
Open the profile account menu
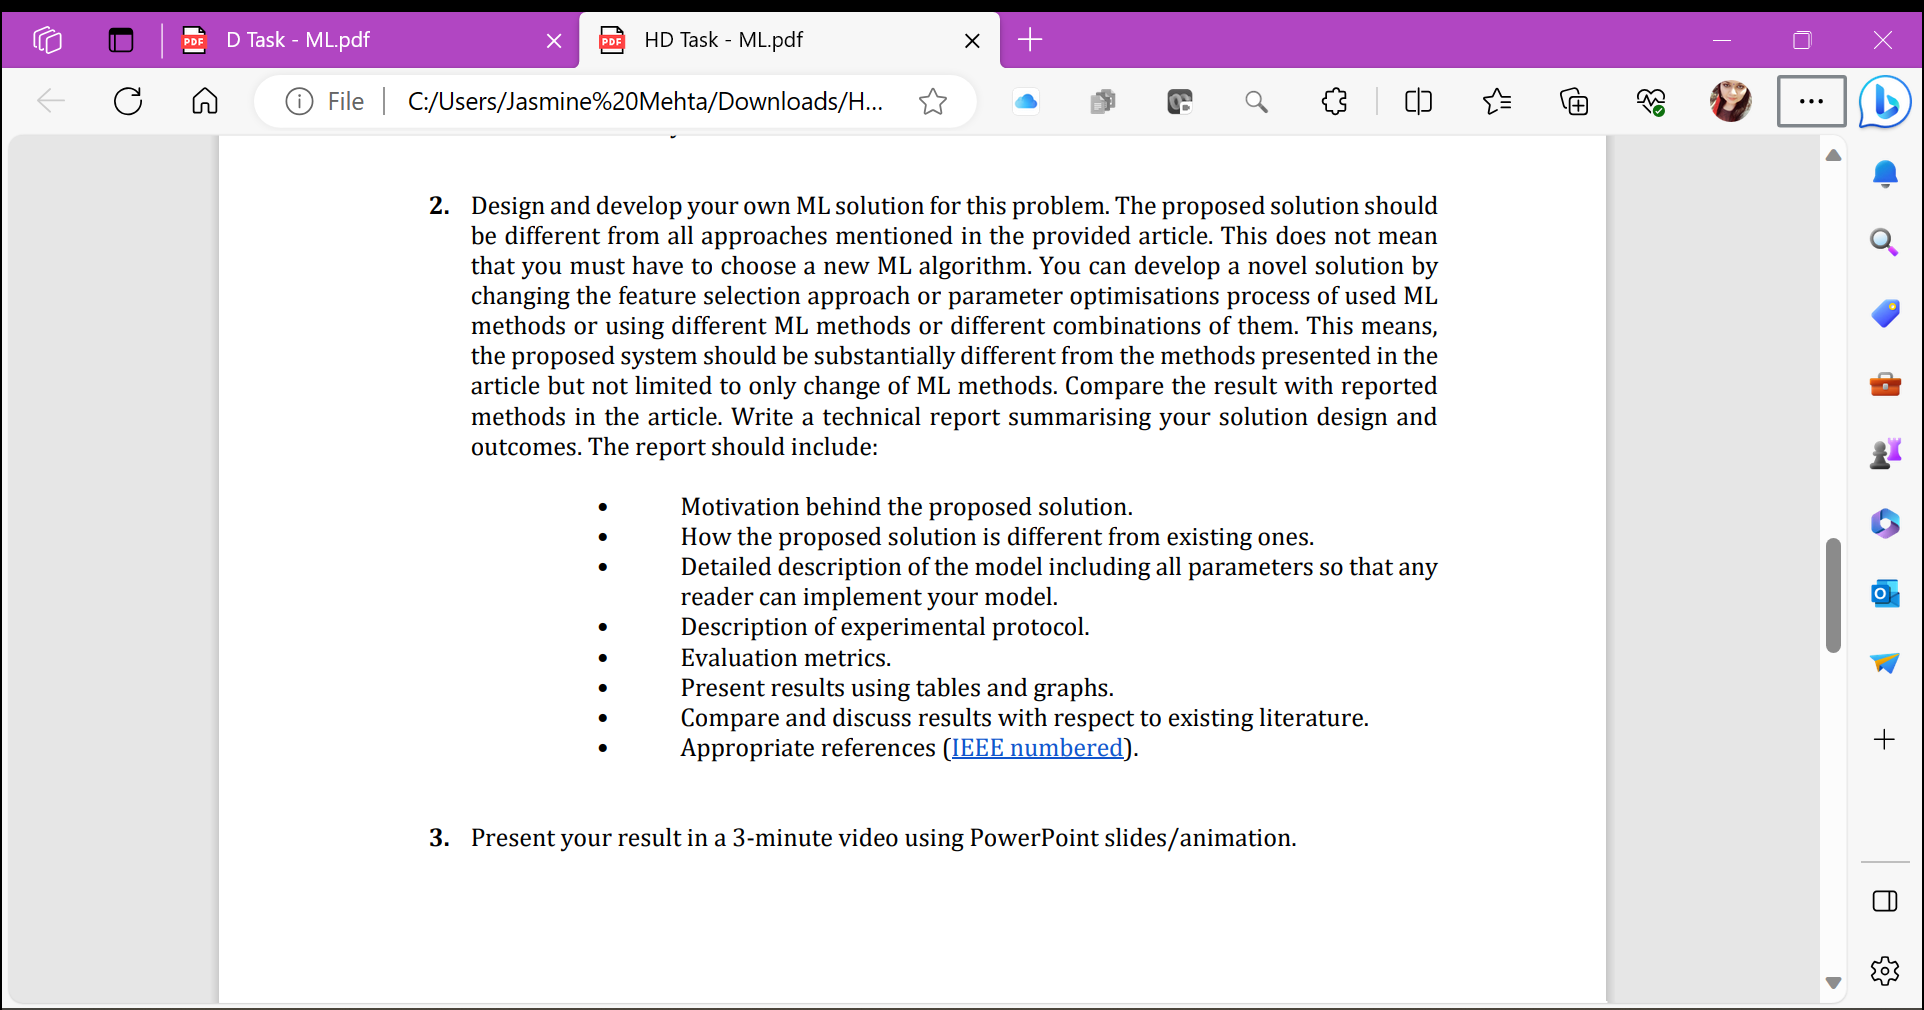pos(1731,101)
